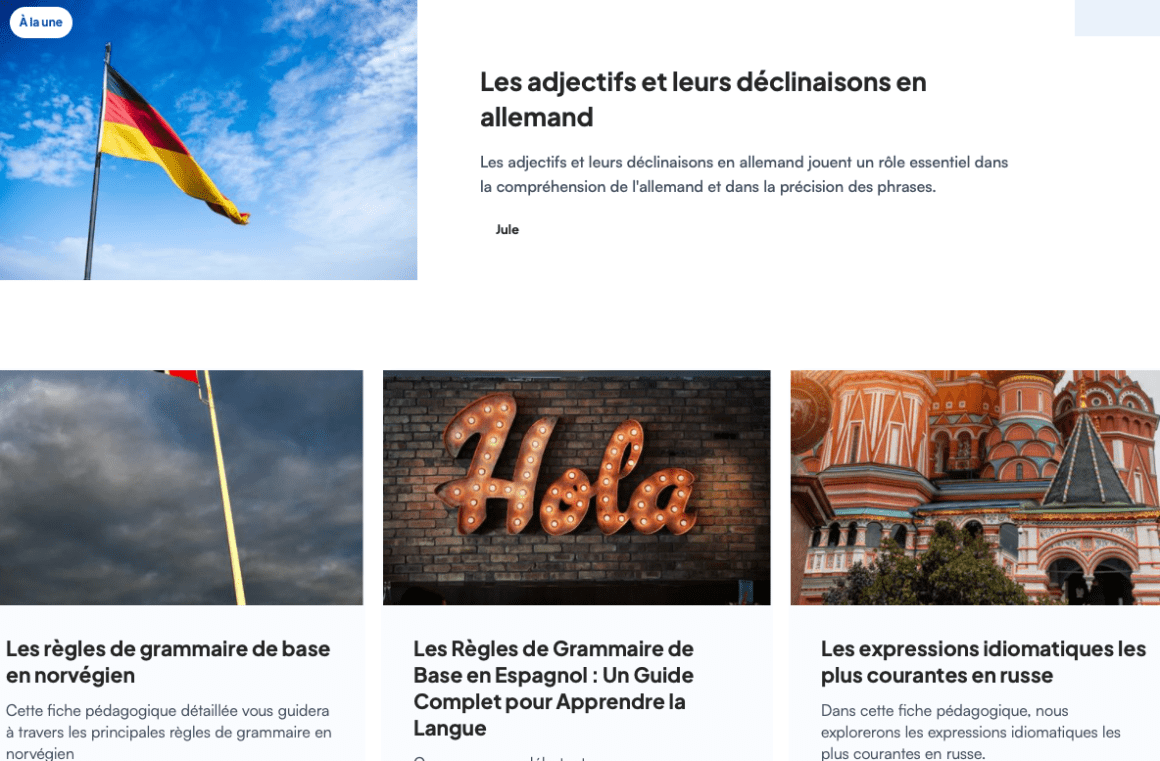Open "Les adjectifs et leurs déclinaisons en allemand" headline
Image resolution: width=1160 pixels, height=761 pixels.
pos(703,99)
